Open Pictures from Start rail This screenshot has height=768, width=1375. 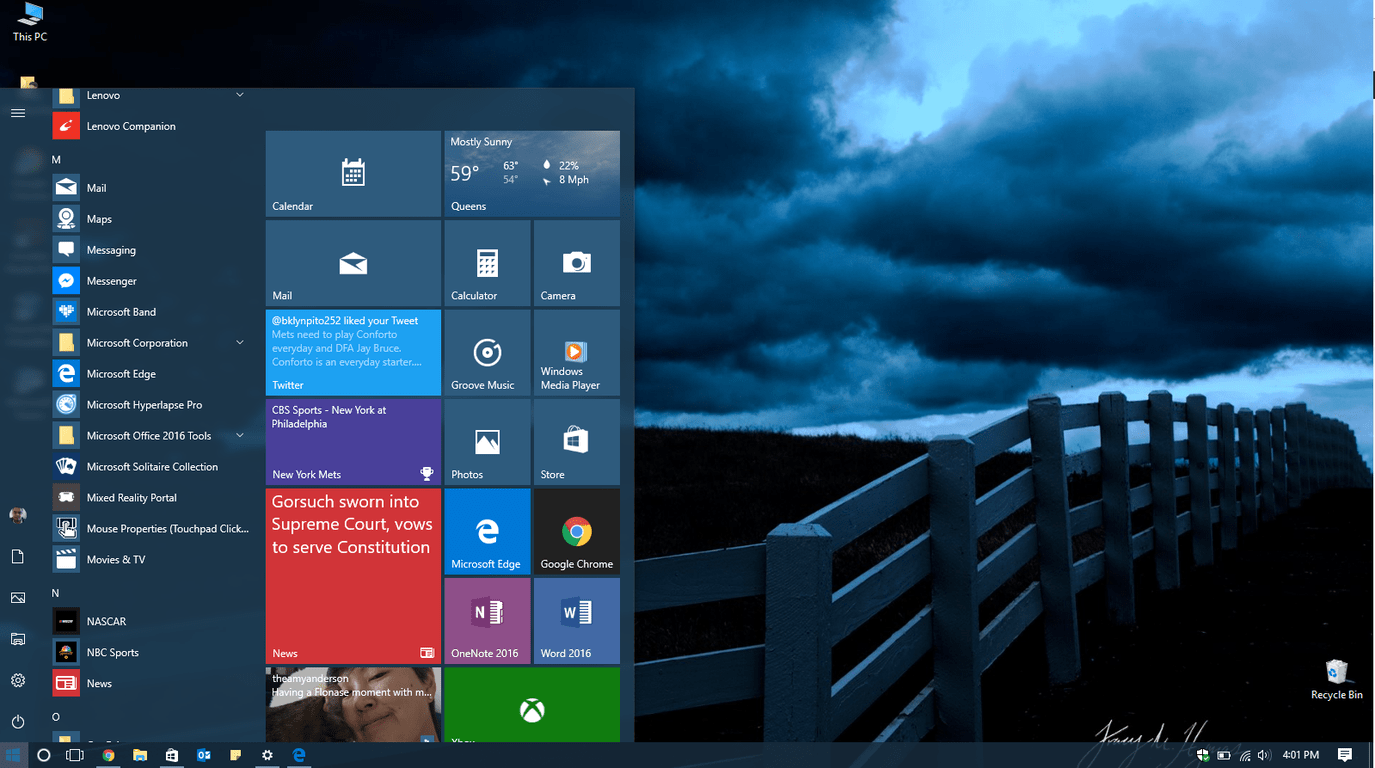(18, 598)
